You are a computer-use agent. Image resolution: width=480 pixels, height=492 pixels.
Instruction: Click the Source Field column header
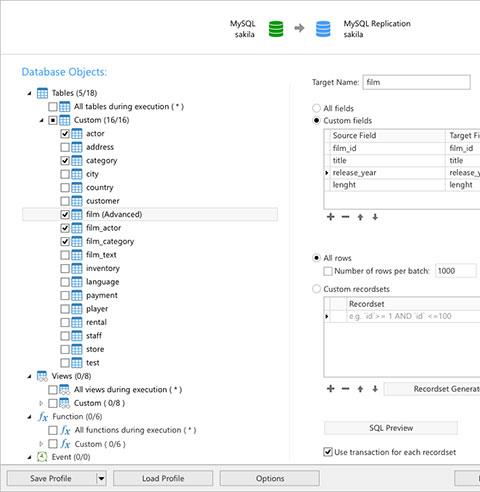pyautogui.click(x=388, y=136)
